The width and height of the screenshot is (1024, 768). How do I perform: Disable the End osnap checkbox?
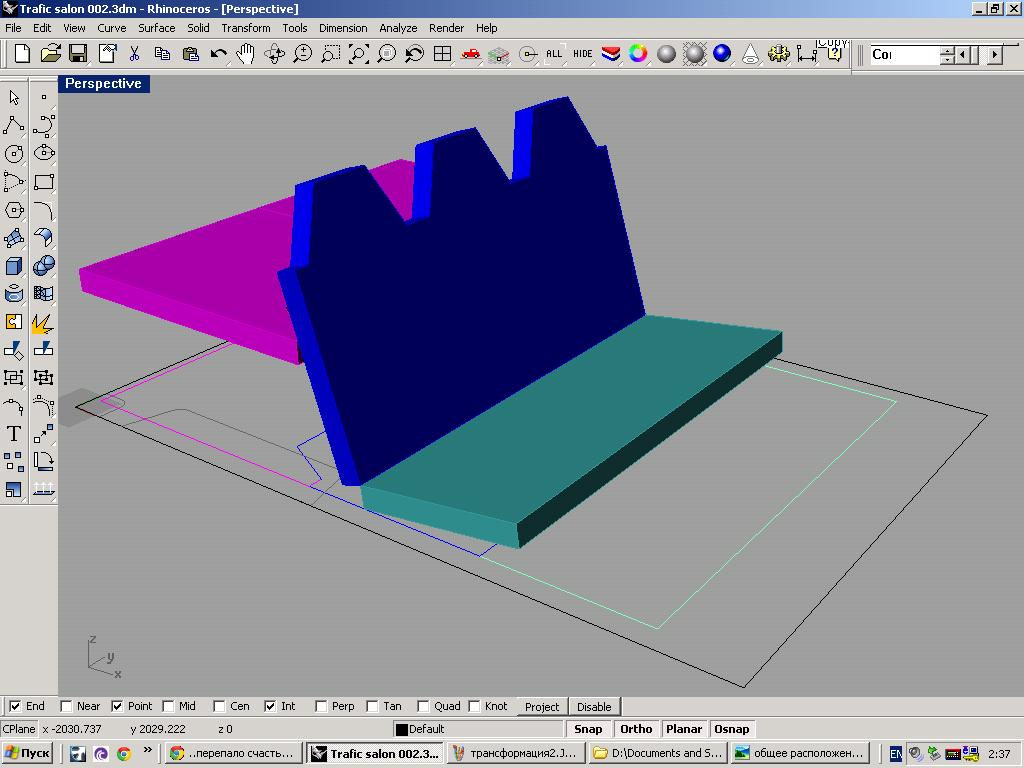(15, 706)
